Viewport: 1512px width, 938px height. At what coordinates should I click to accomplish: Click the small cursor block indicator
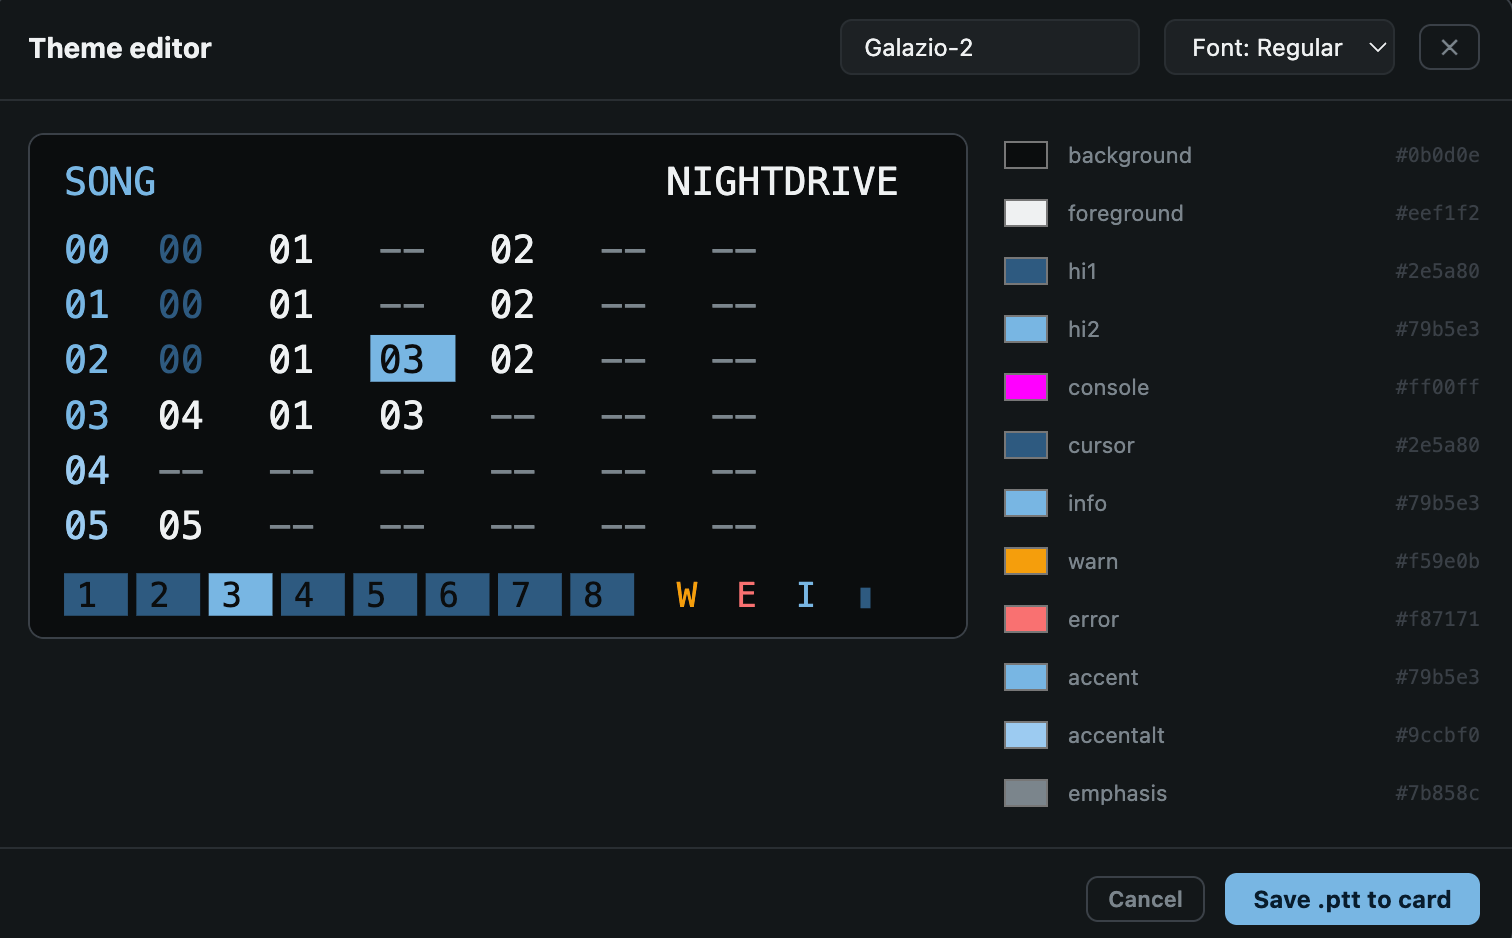tap(865, 597)
